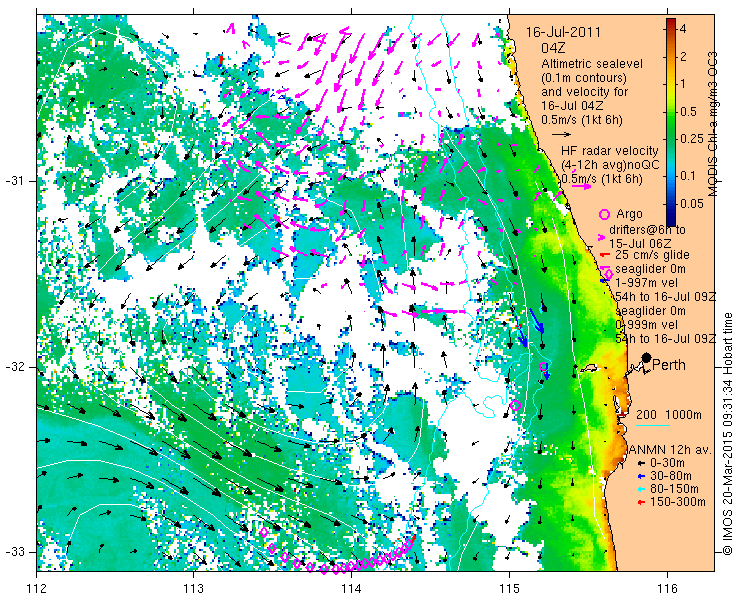740x600 pixels.
Task: Click the Perth city label
Action: tap(669, 365)
